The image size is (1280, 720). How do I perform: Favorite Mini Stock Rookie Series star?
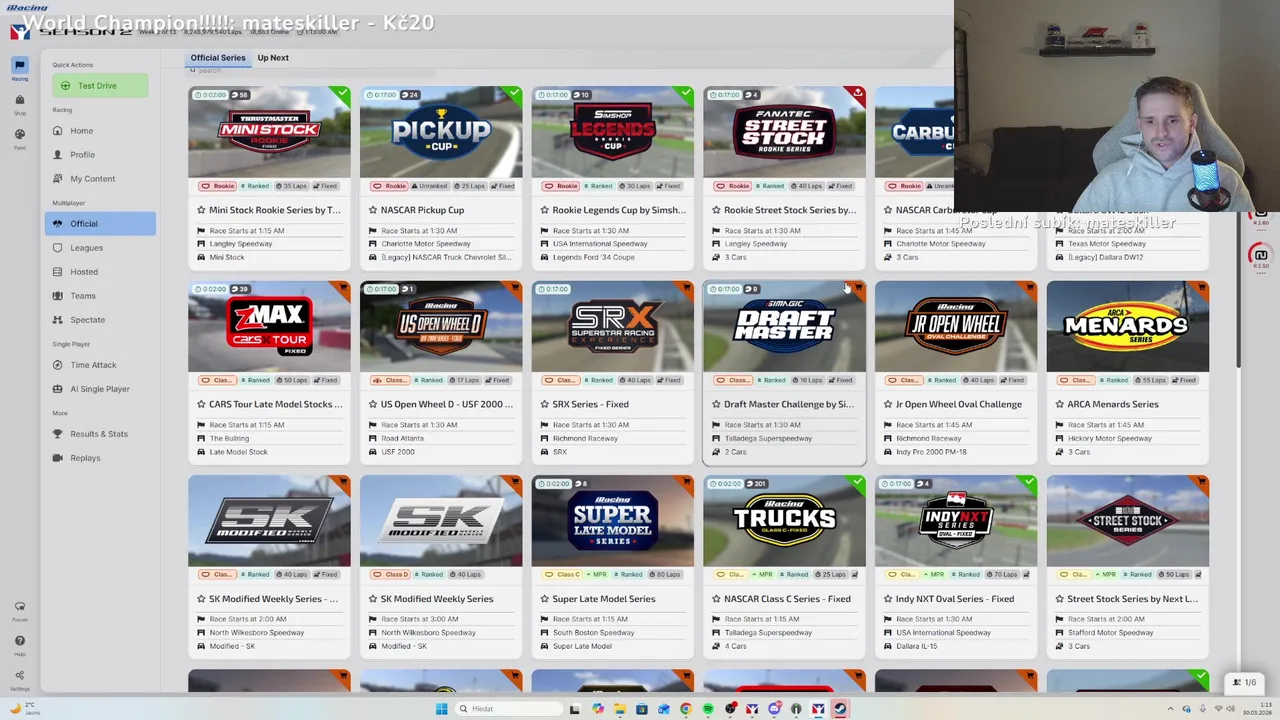tap(201, 210)
